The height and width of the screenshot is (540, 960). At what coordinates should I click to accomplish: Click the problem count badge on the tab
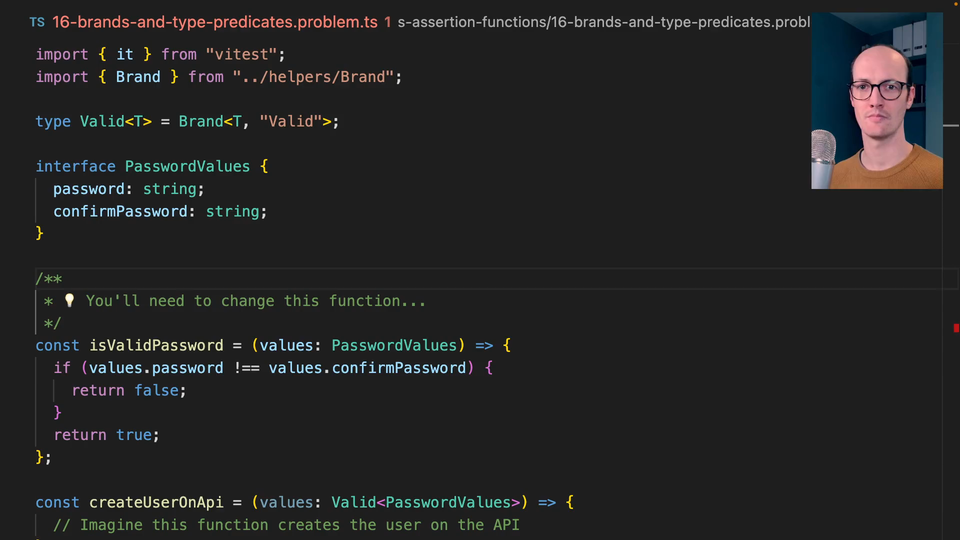click(x=388, y=21)
